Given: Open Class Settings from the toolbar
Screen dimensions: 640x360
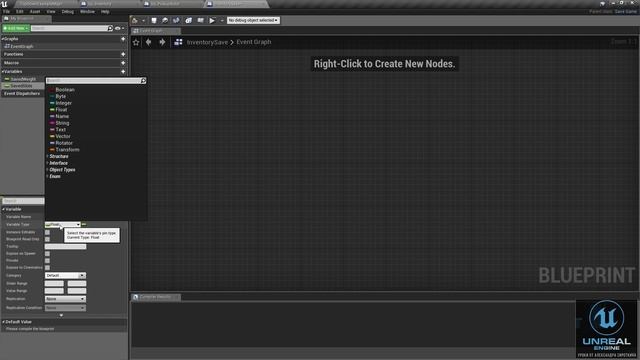Looking at the screenshot, I should (188, 20).
